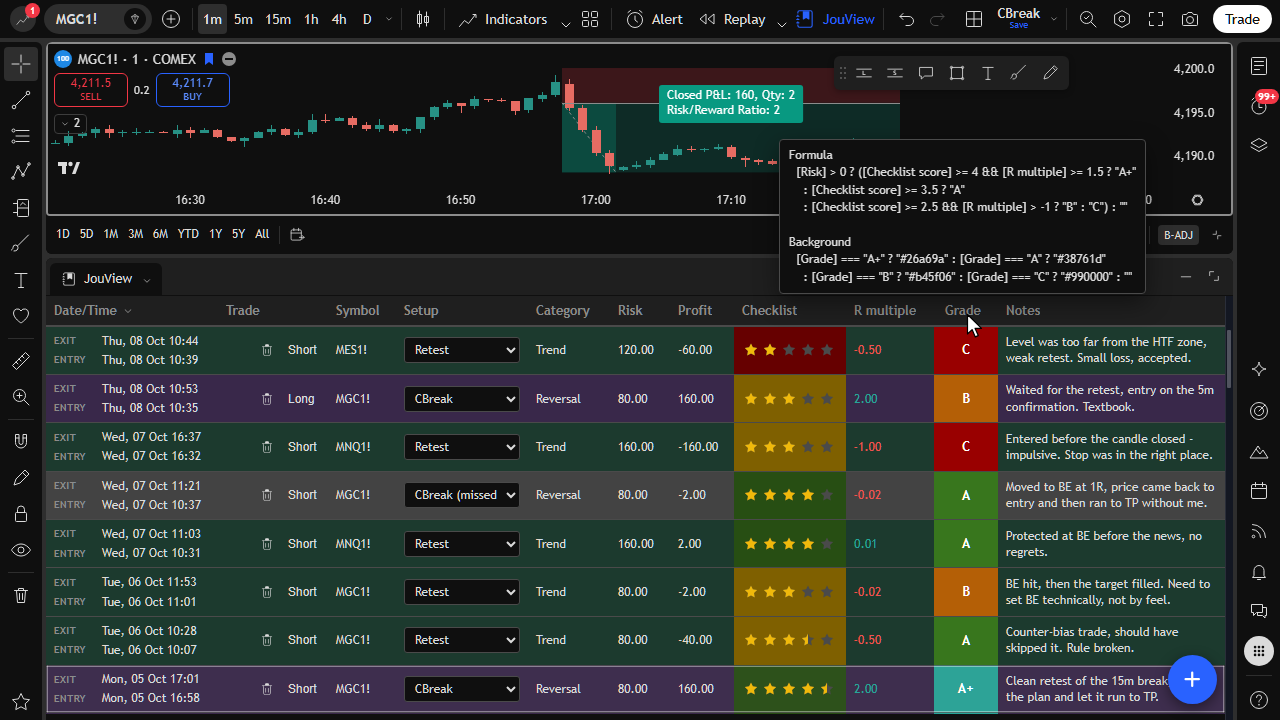Toggle lock all drawings padlock
The height and width of the screenshot is (720, 1280).
21,514
